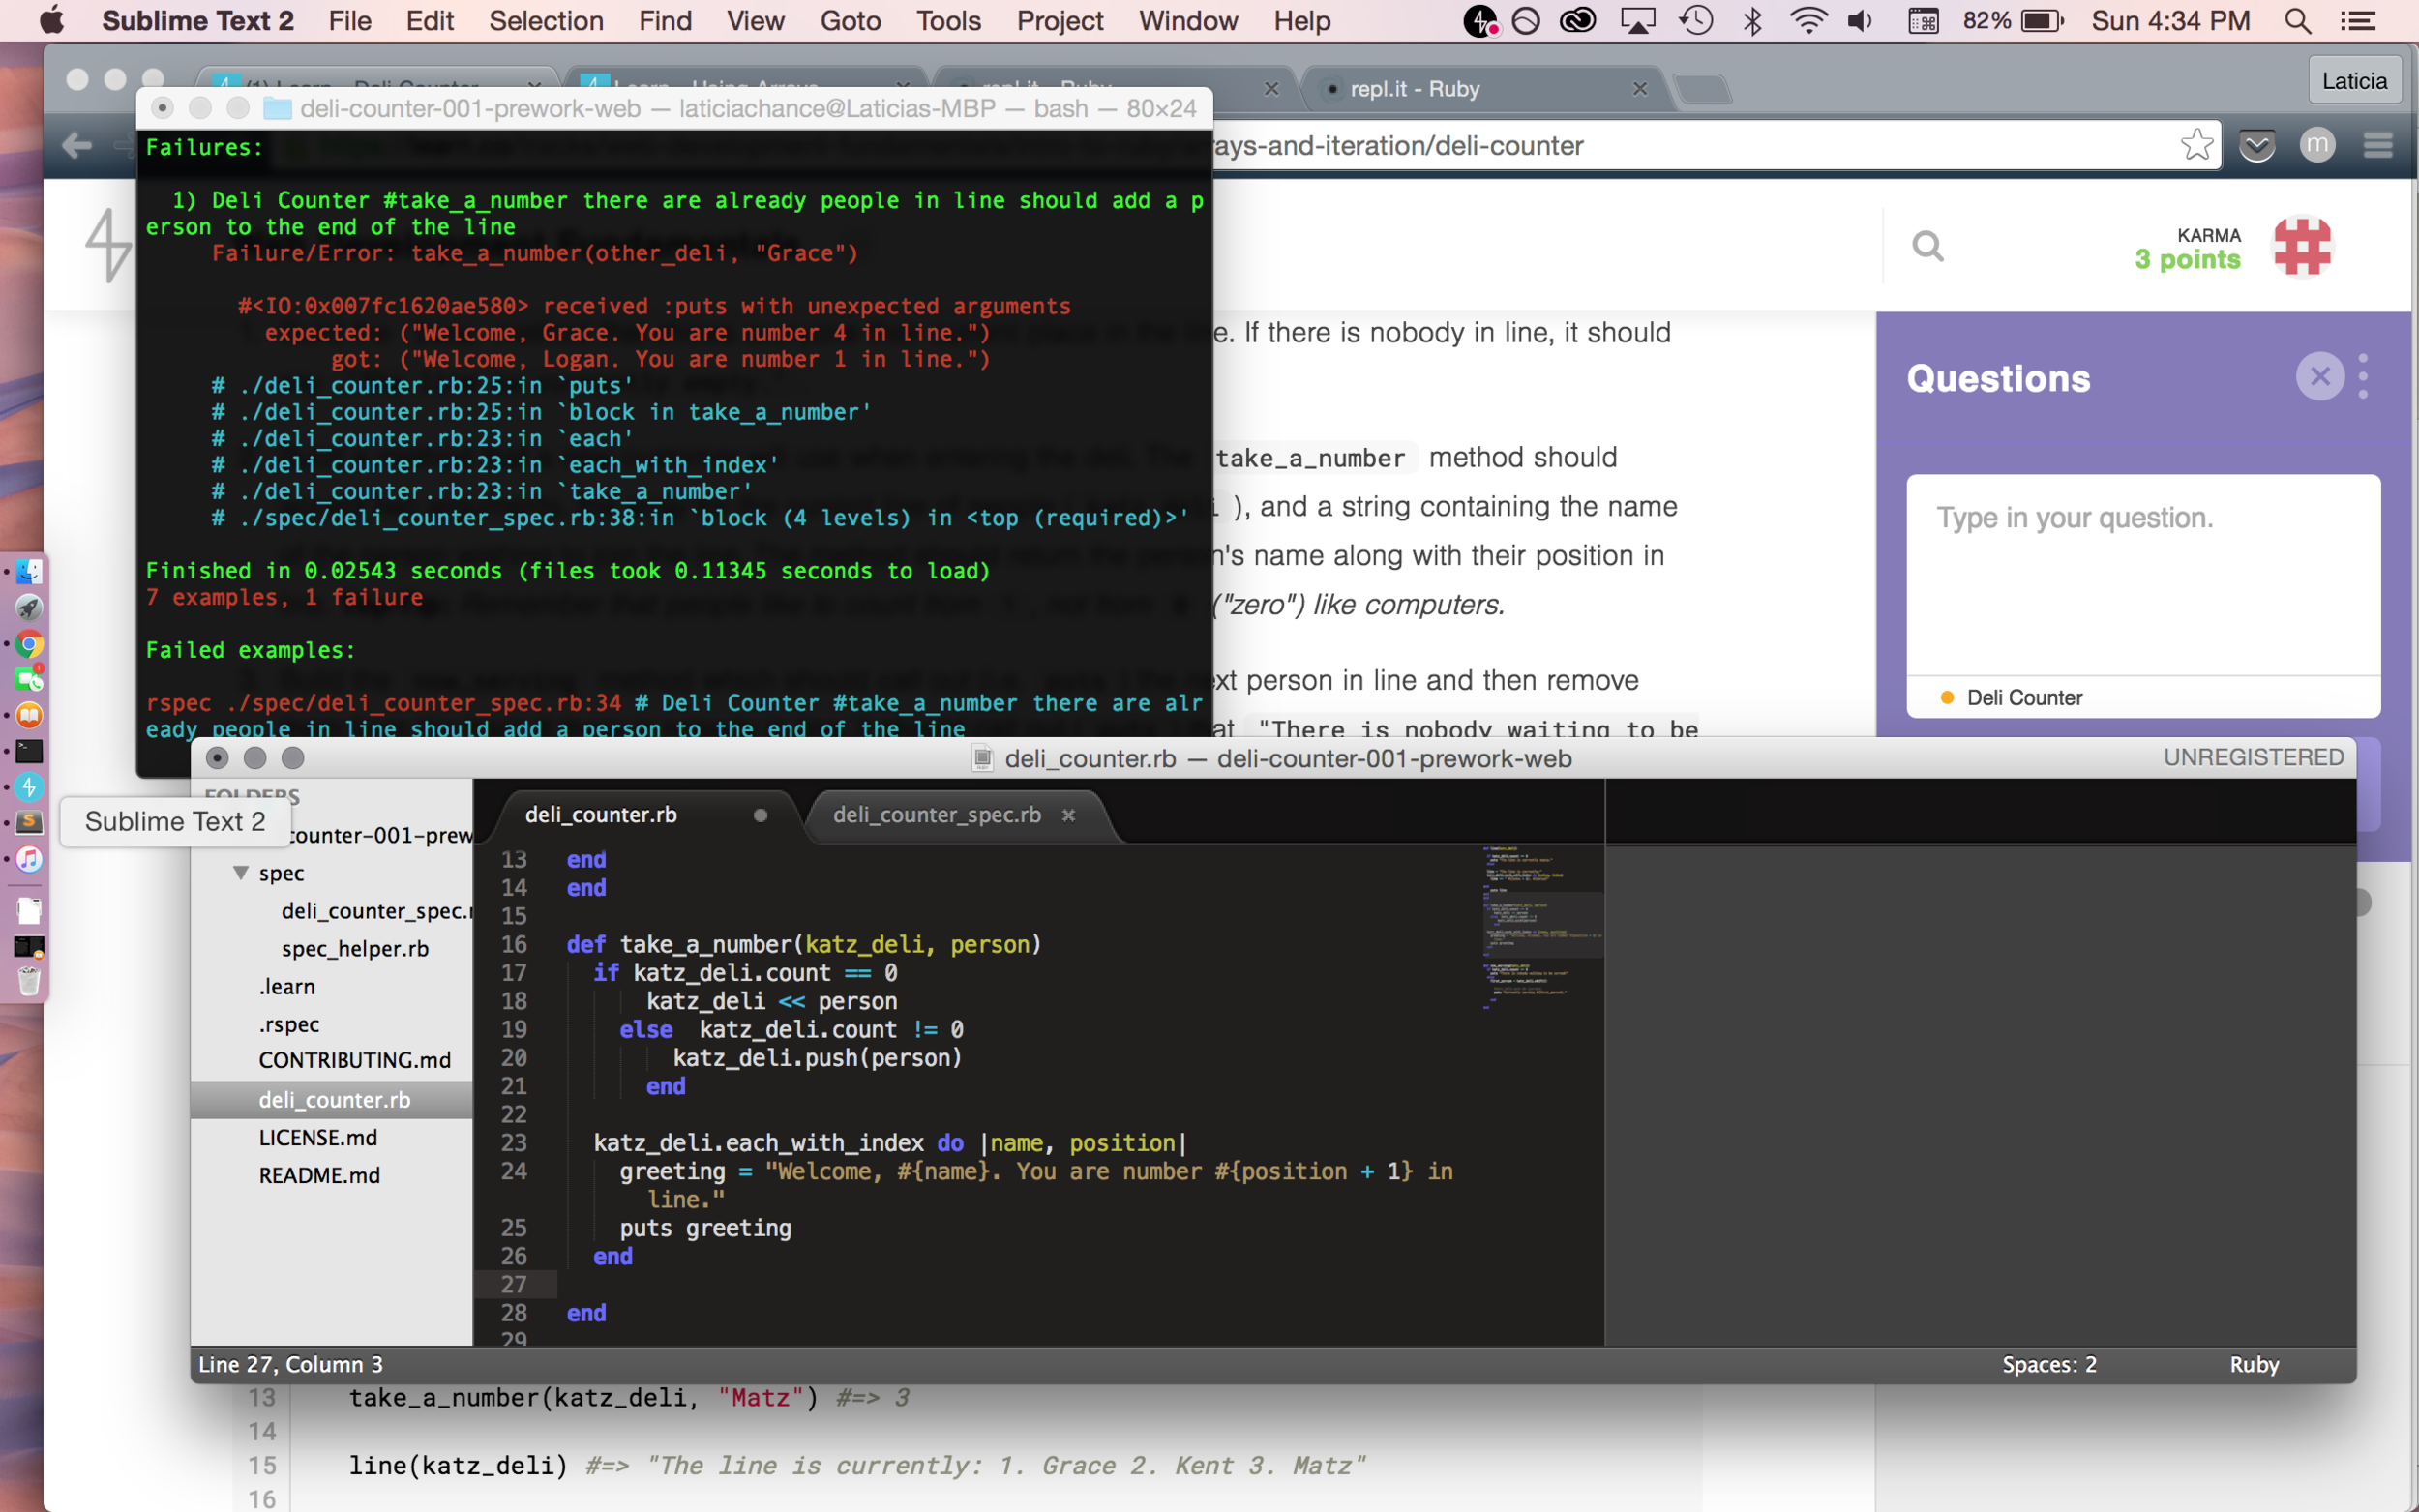Click the question text field
The width and height of the screenshot is (2419, 1512).
point(2143,575)
